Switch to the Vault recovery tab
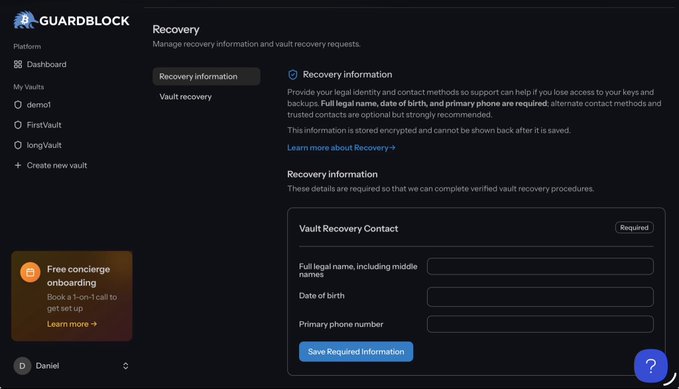Screen dimensions: 679x389 point(185,97)
